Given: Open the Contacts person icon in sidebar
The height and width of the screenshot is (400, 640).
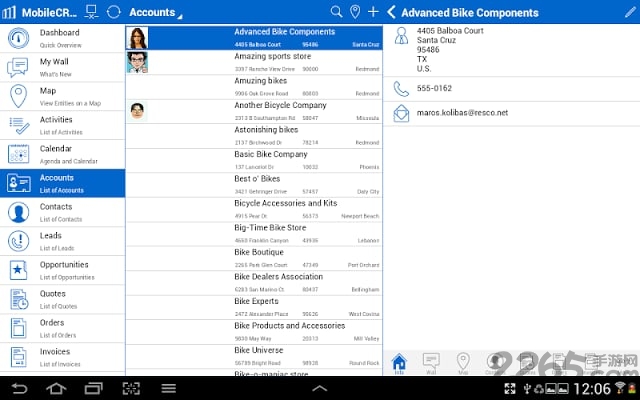Looking at the screenshot, I should [18, 212].
